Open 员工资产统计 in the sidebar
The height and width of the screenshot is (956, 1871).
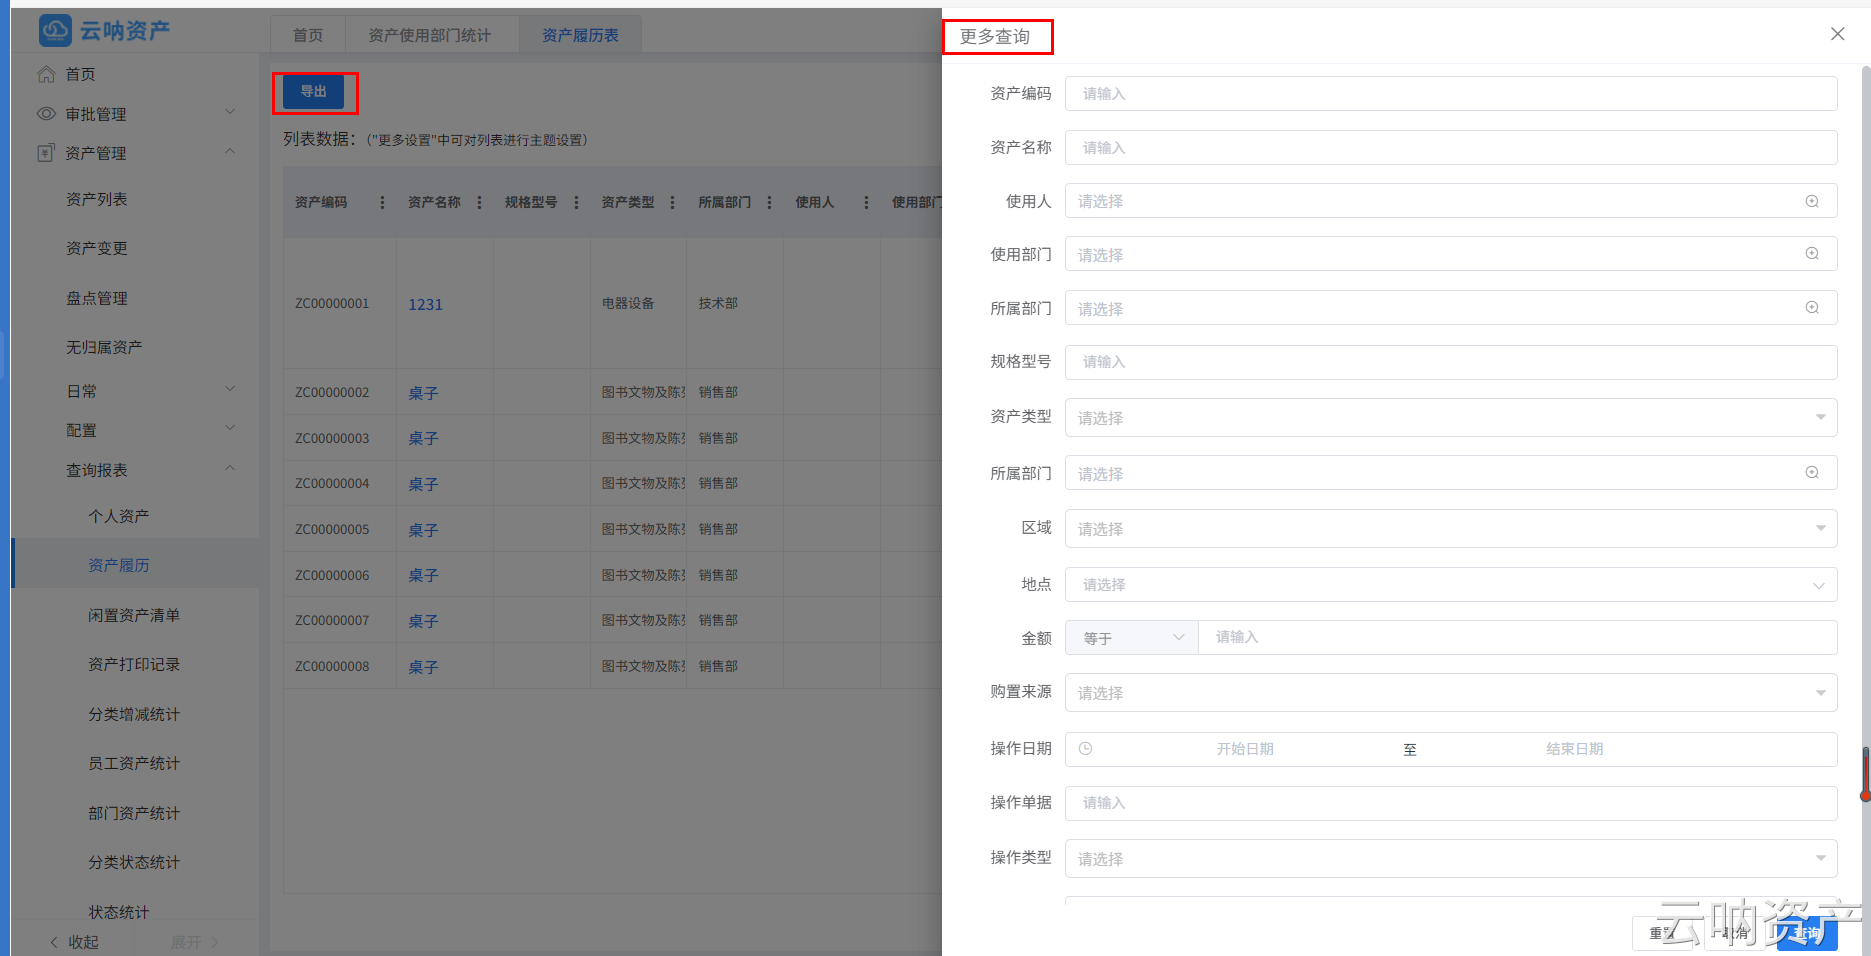point(134,763)
